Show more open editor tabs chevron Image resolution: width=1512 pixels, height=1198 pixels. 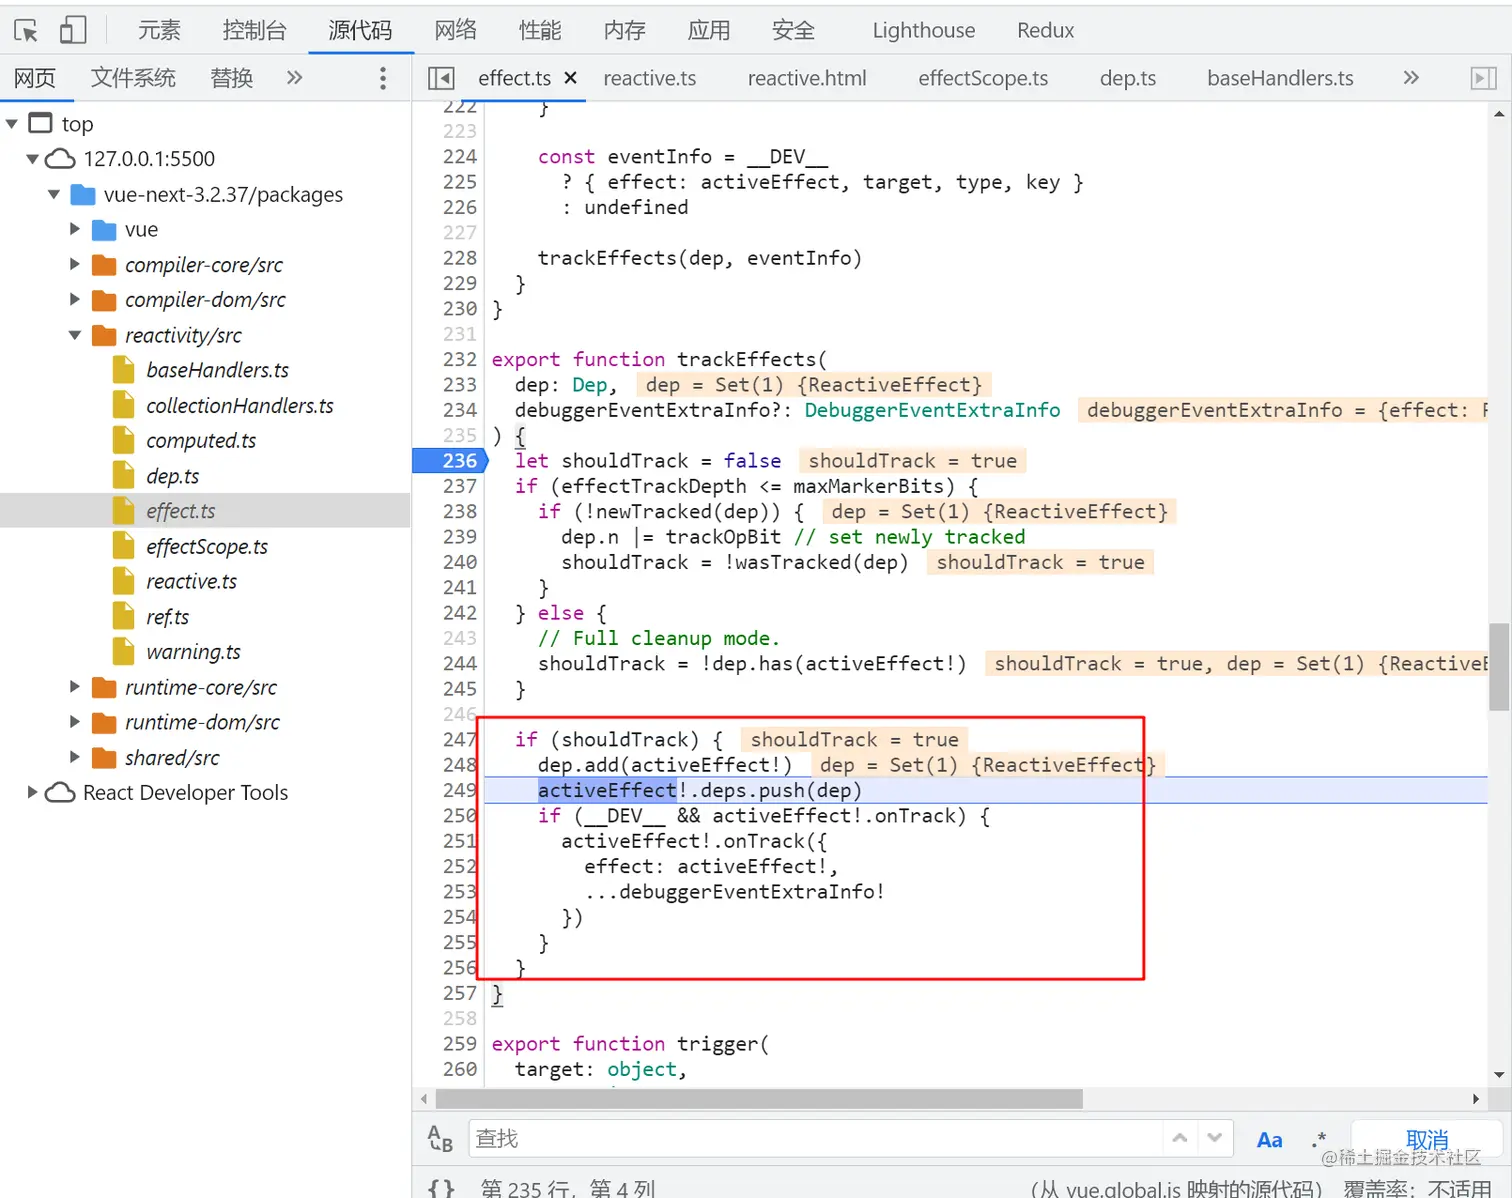(x=1411, y=78)
